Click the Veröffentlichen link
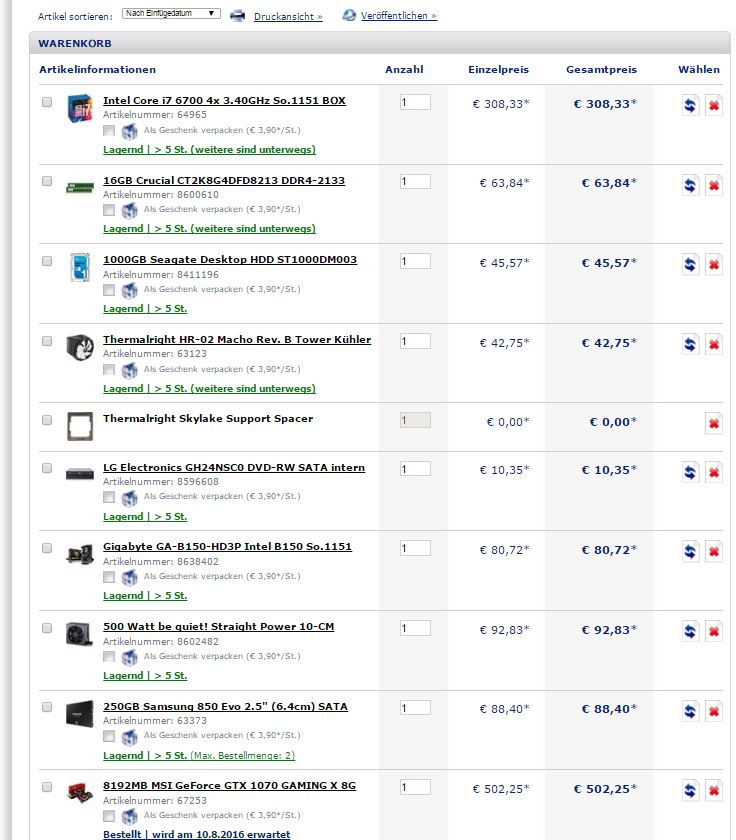Viewport: 736px width, 840px height. 399,16
